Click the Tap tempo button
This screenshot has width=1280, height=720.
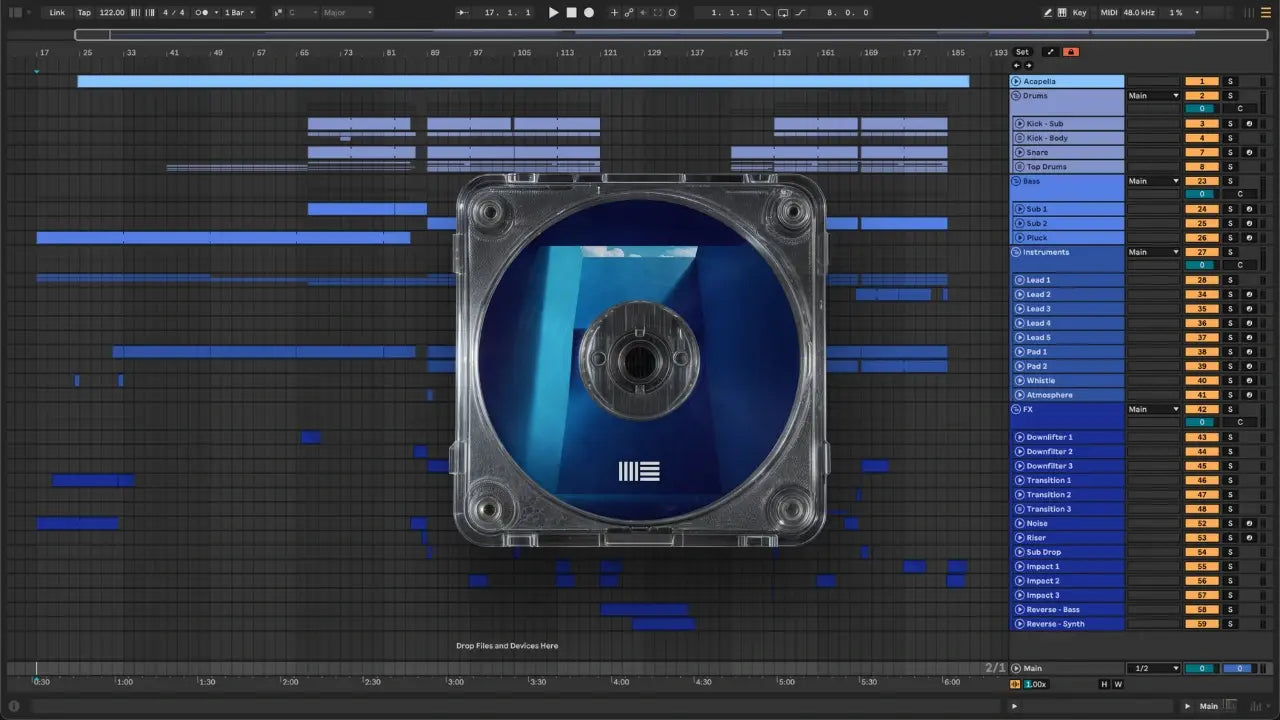[84, 13]
